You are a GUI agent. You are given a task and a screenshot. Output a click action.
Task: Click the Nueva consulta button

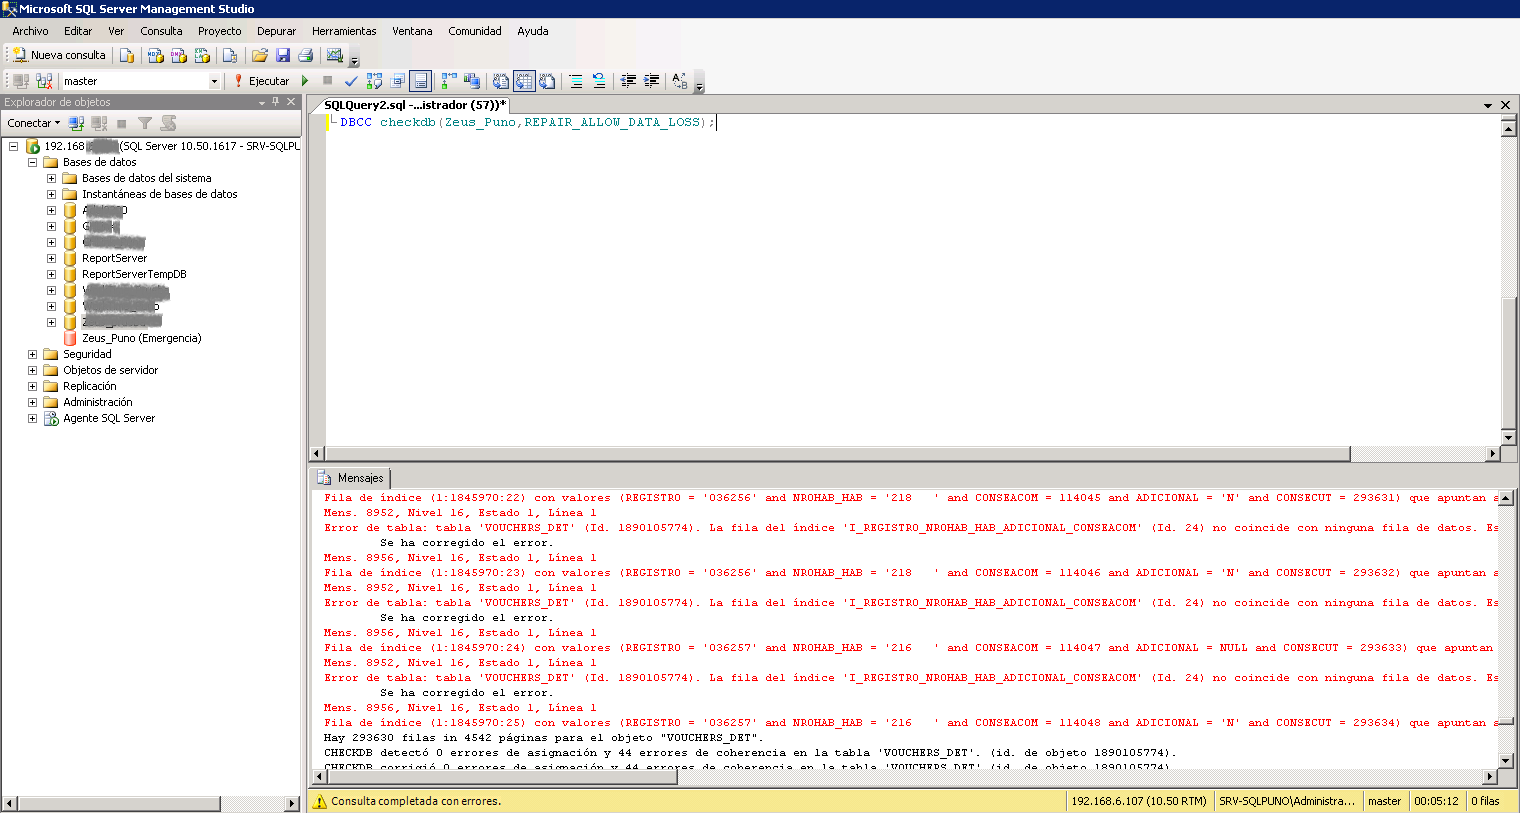pos(59,55)
